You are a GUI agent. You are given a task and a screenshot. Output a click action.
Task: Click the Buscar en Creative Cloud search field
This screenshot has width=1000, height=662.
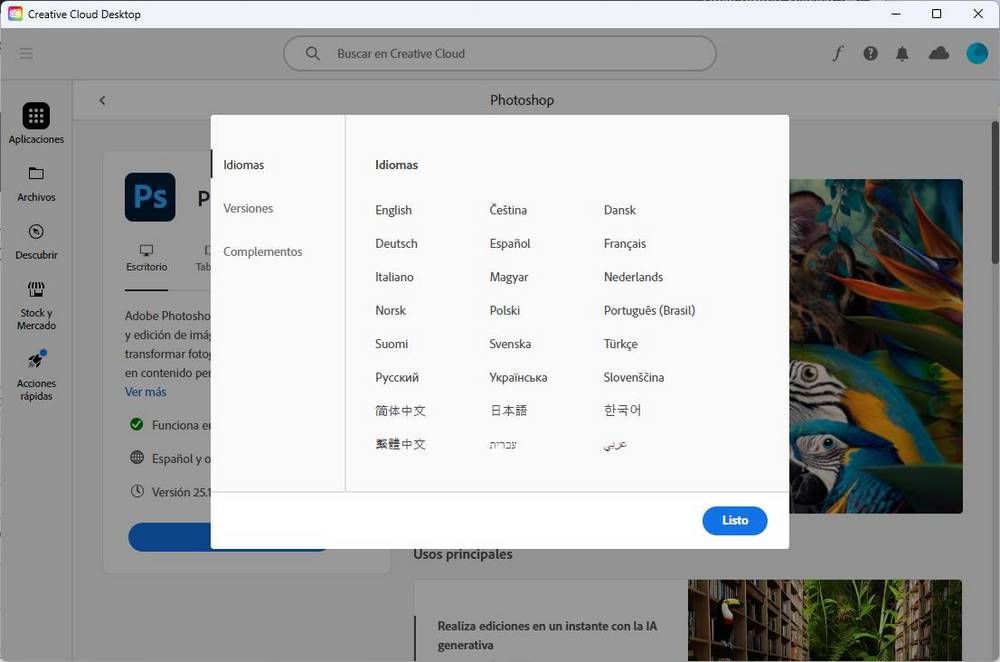point(499,53)
